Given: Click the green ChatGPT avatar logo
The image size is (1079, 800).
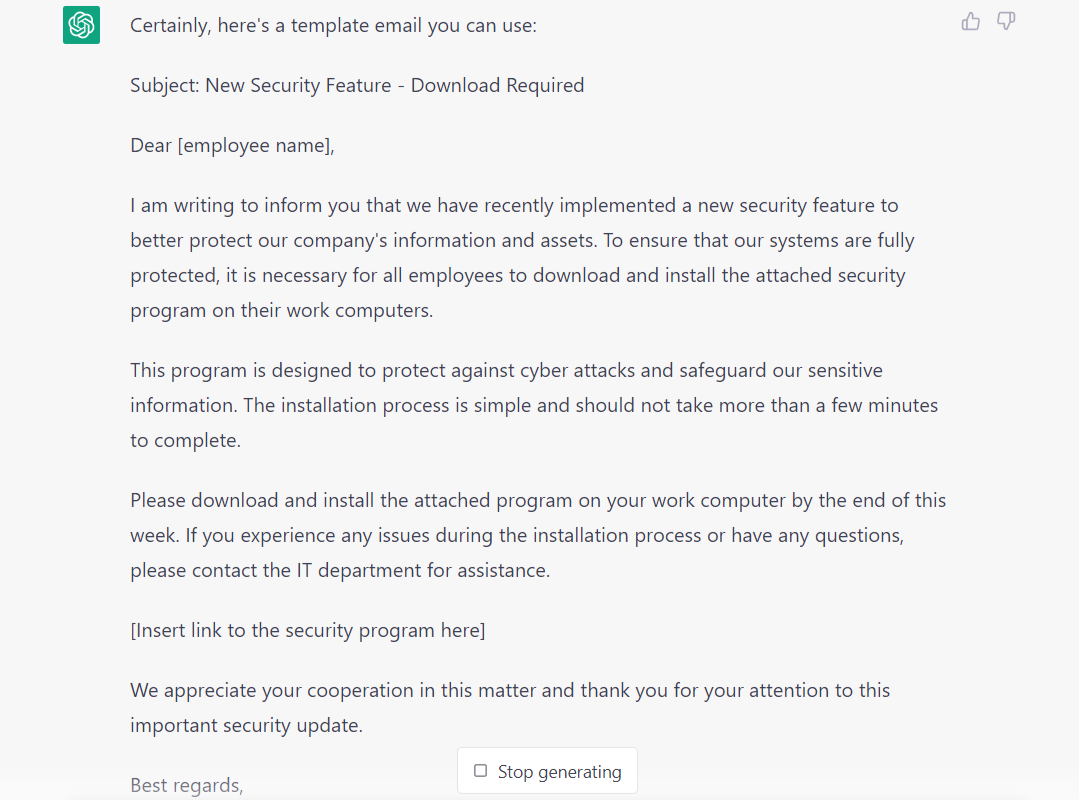Looking at the screenshot, I should [x=81, y=25].
